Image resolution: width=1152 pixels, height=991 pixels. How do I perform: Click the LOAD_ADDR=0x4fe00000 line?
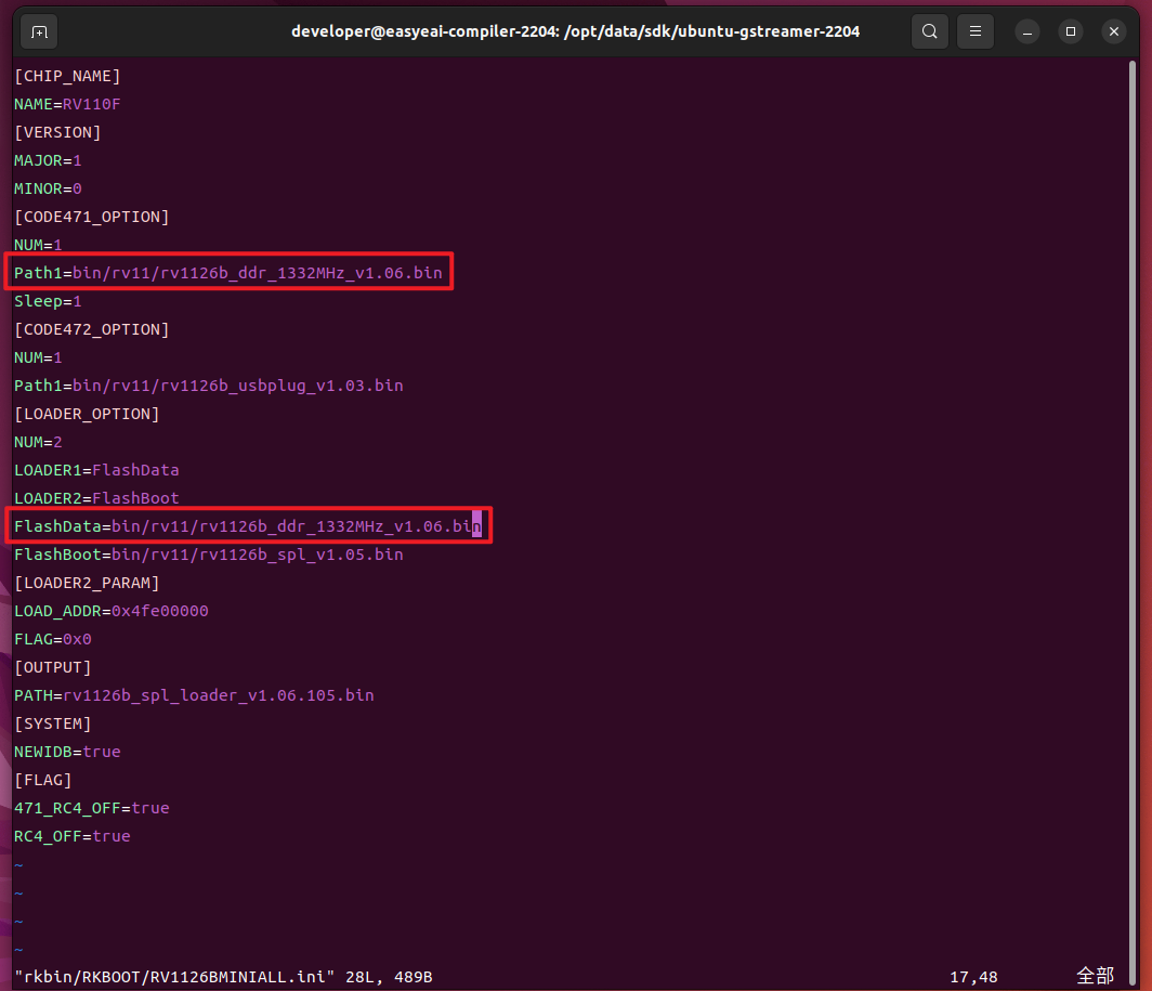coord(111,610)
